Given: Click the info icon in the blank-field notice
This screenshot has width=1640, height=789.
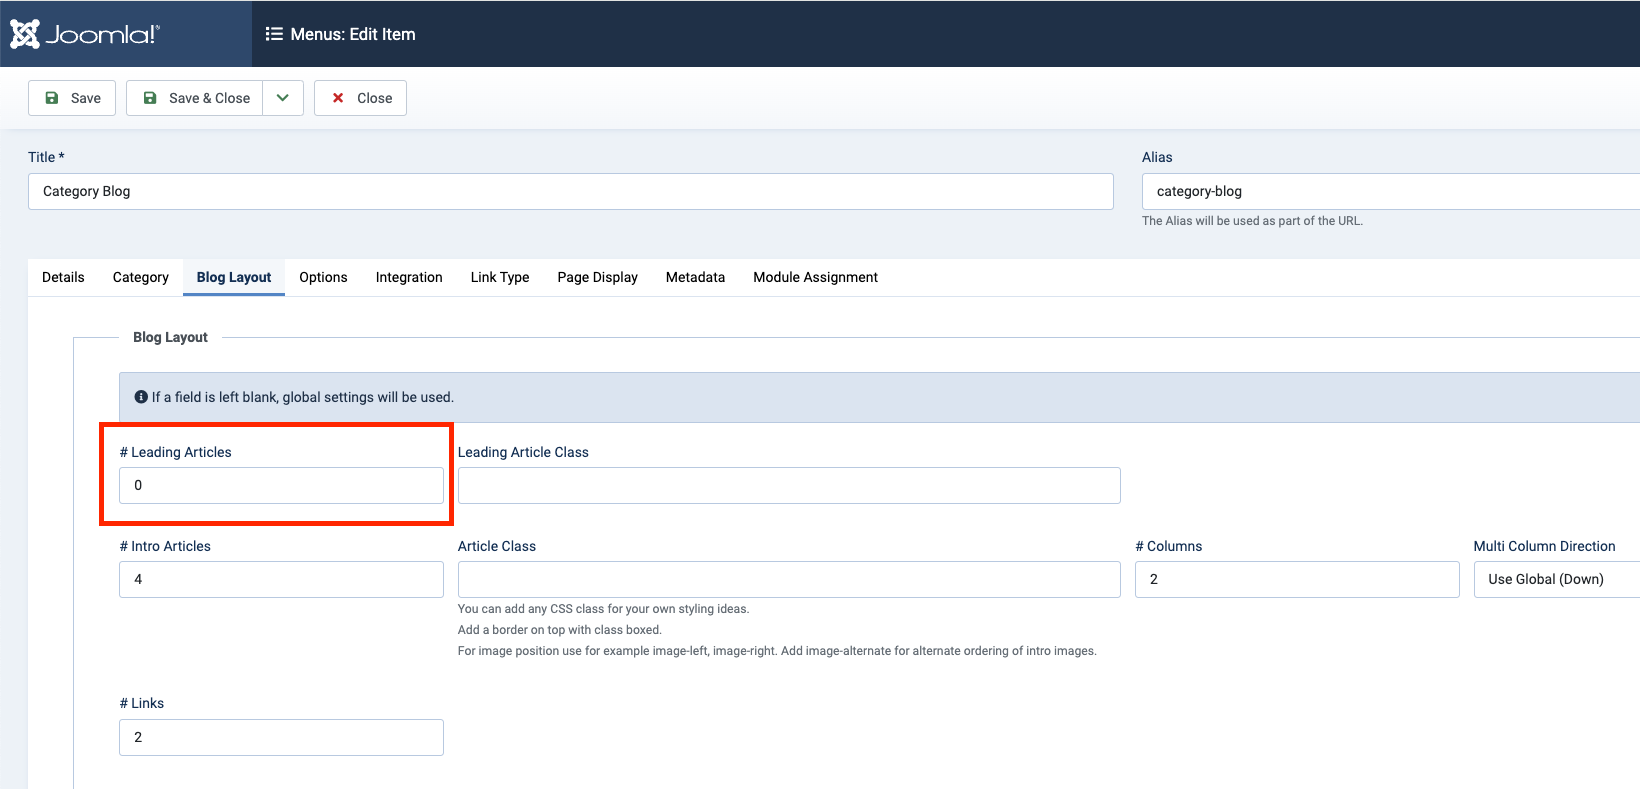Looking at the screenshot, I should [141, 397].
